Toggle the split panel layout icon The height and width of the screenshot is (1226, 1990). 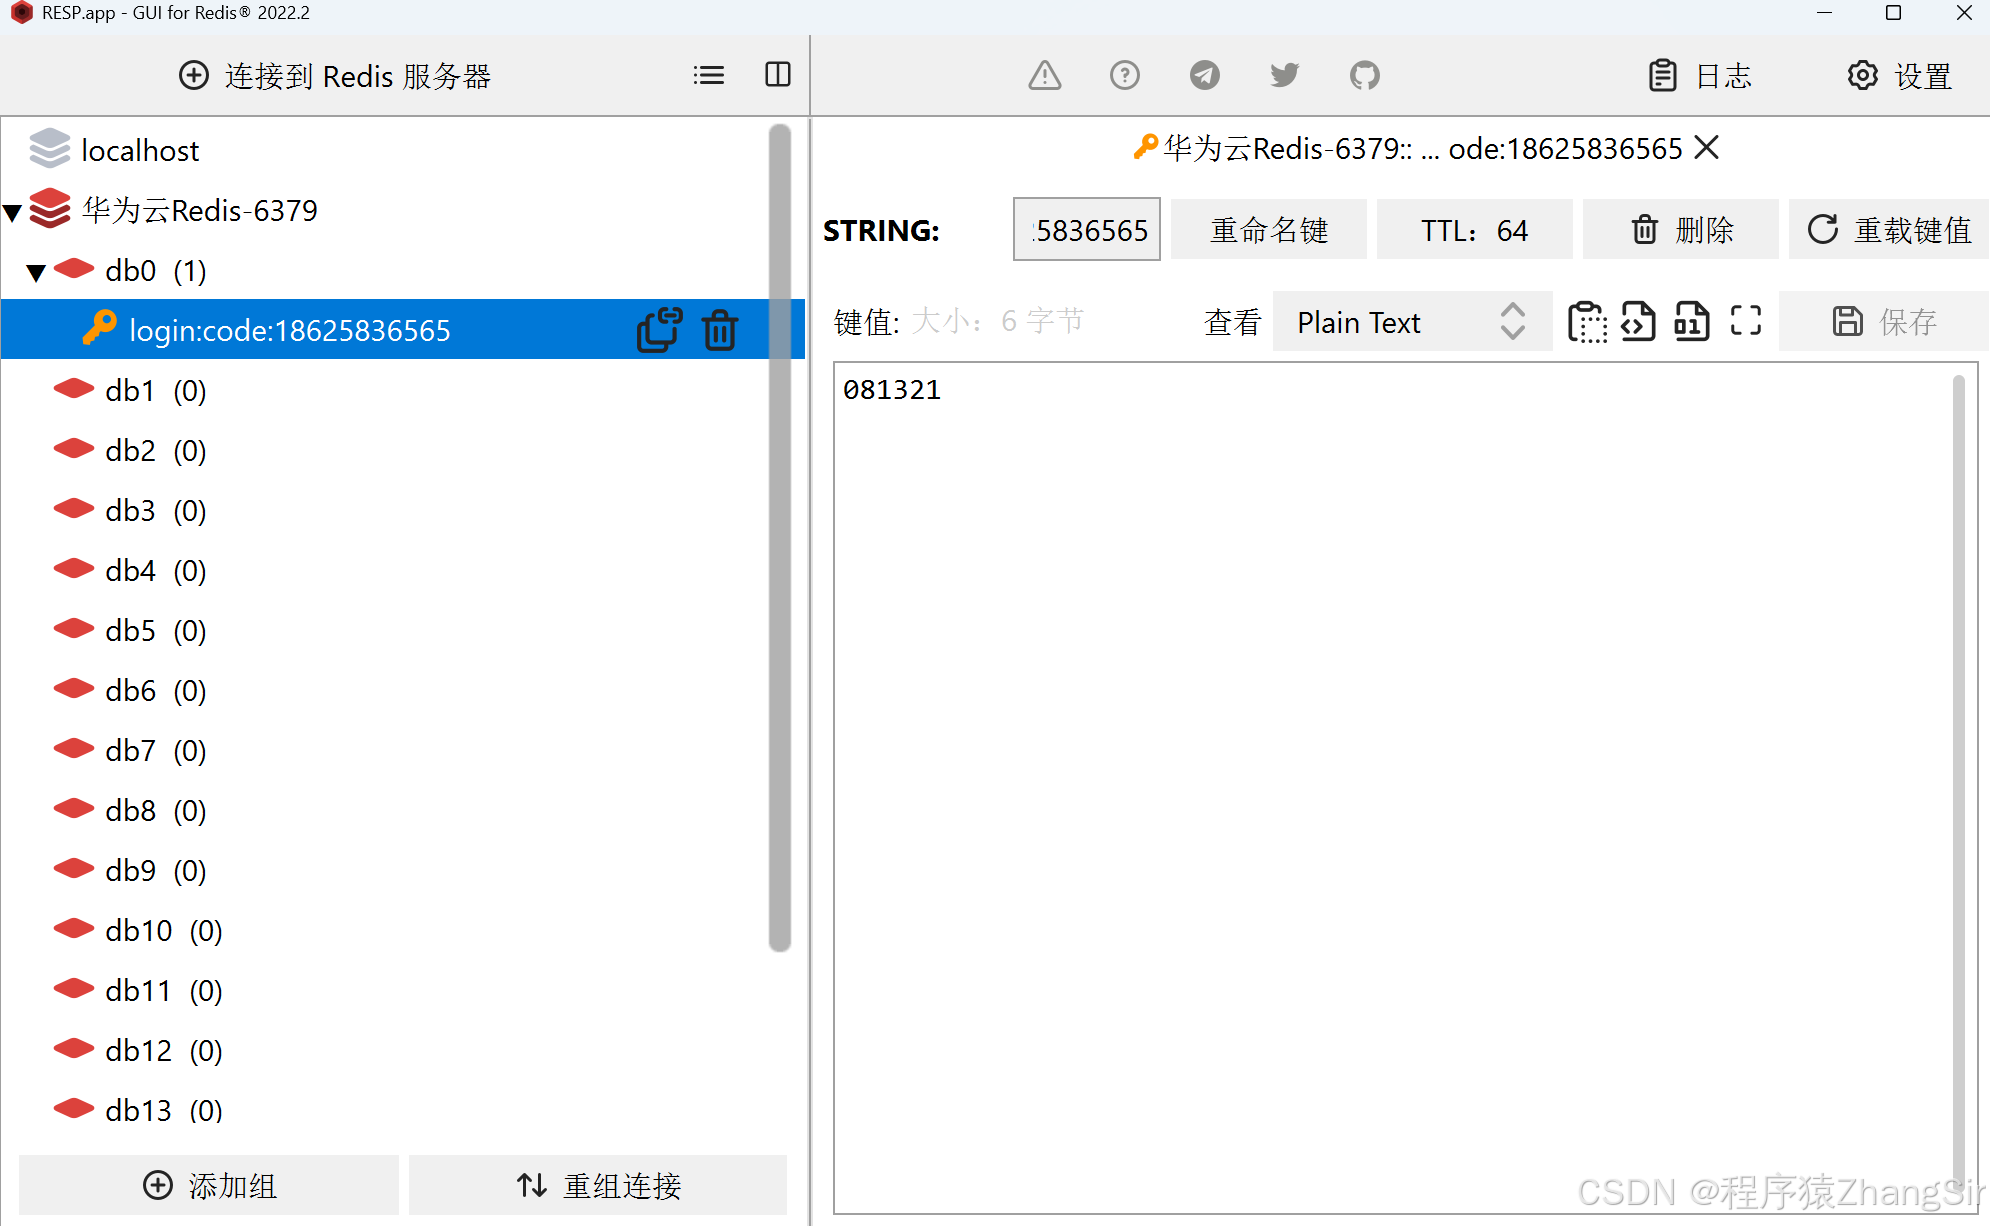777,75
